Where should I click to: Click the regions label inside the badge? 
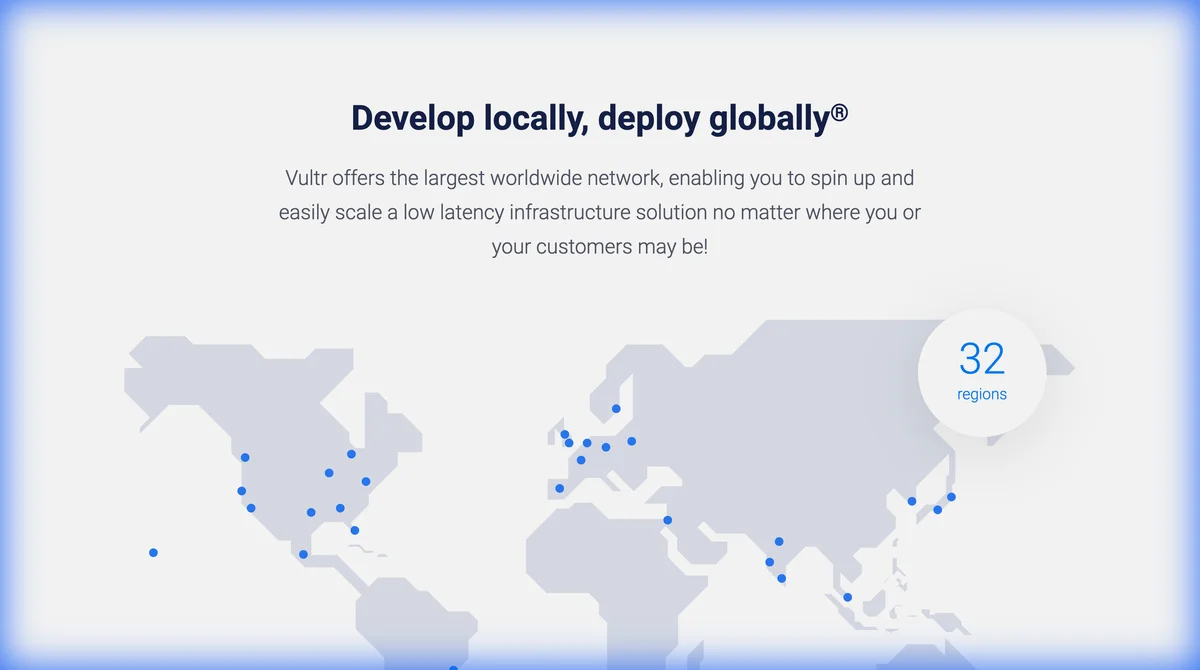click(x=981, y=393)
